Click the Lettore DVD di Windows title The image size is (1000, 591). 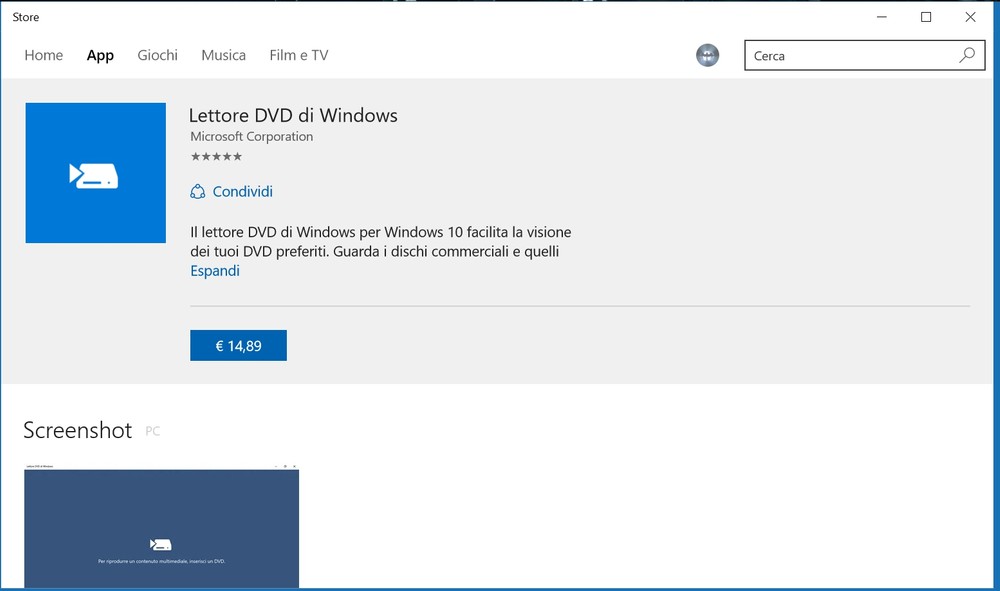tap(293, 115)
